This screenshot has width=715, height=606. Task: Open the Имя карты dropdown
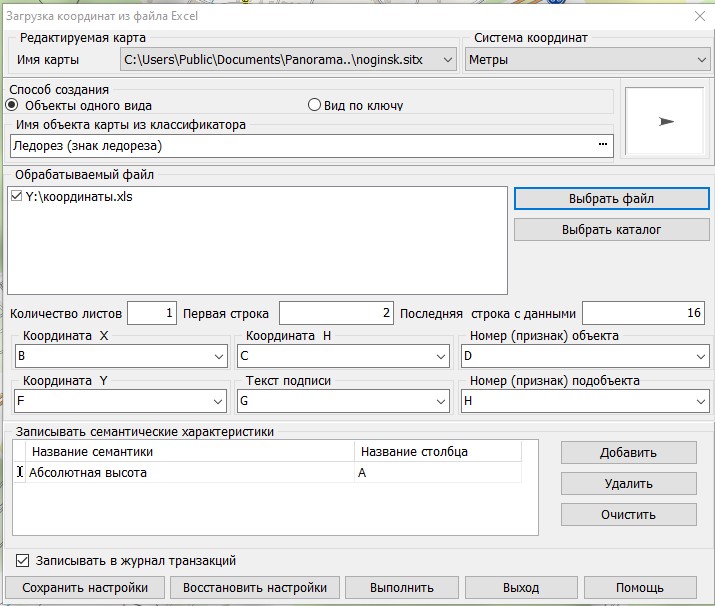coord(288,60)
